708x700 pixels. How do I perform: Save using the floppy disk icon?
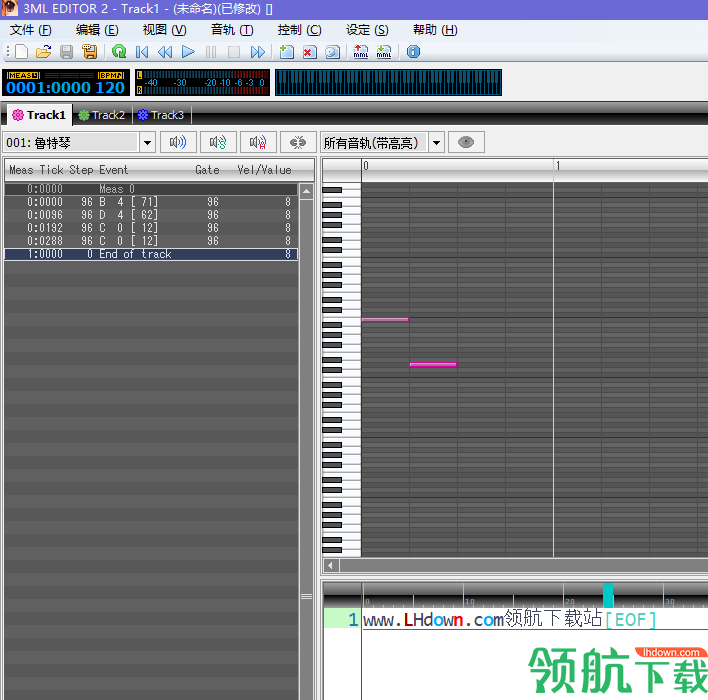point(66,52)
